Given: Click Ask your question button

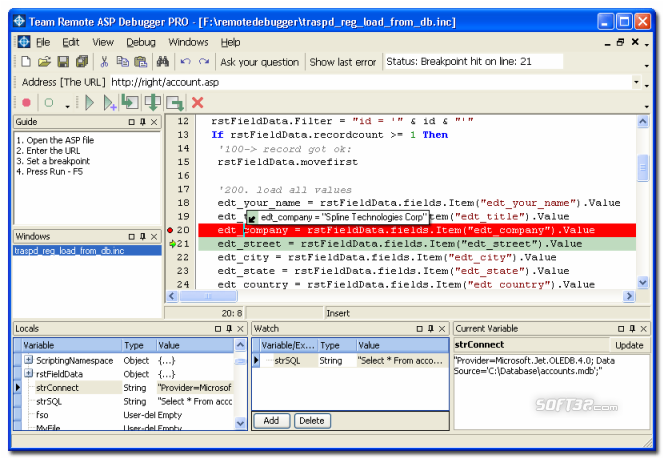Looking at the screenshot, I should pos(260,62).
